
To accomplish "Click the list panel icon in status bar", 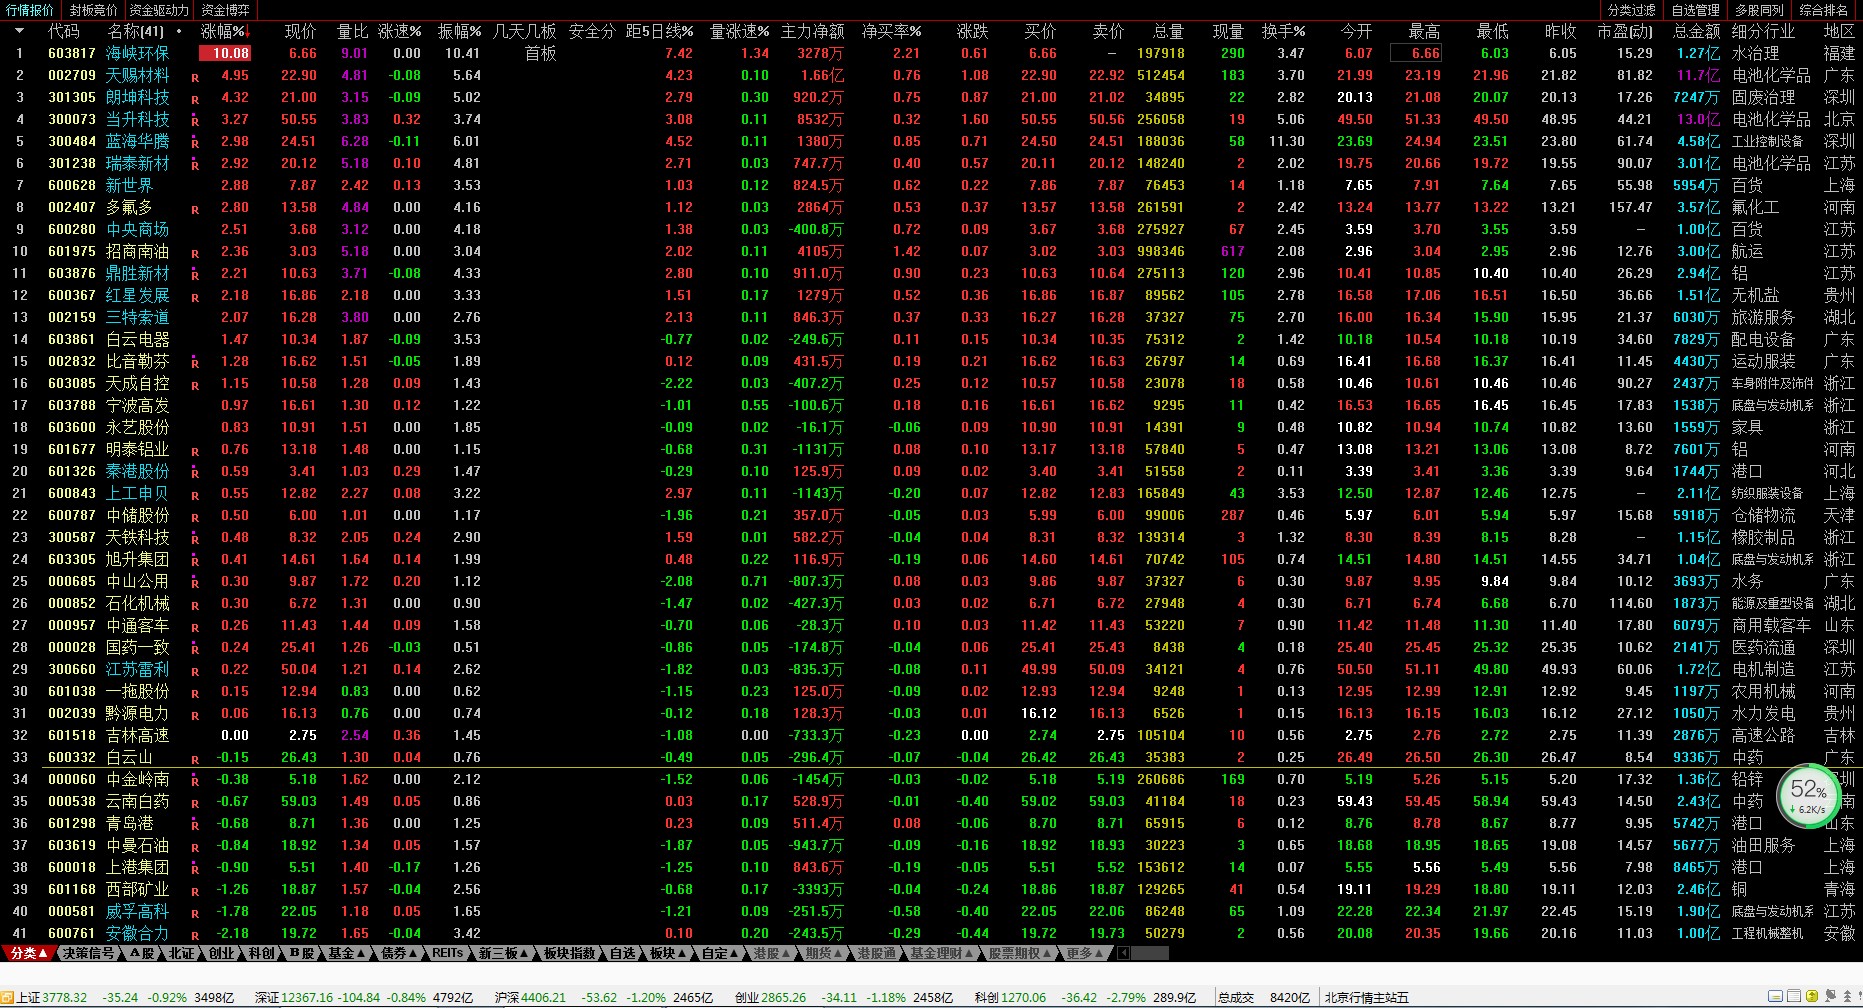I will click(x=1794, y=996).
